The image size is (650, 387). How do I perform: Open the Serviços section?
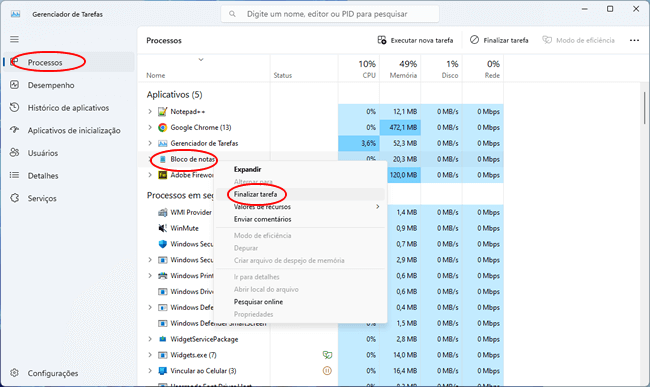(42, 198)
